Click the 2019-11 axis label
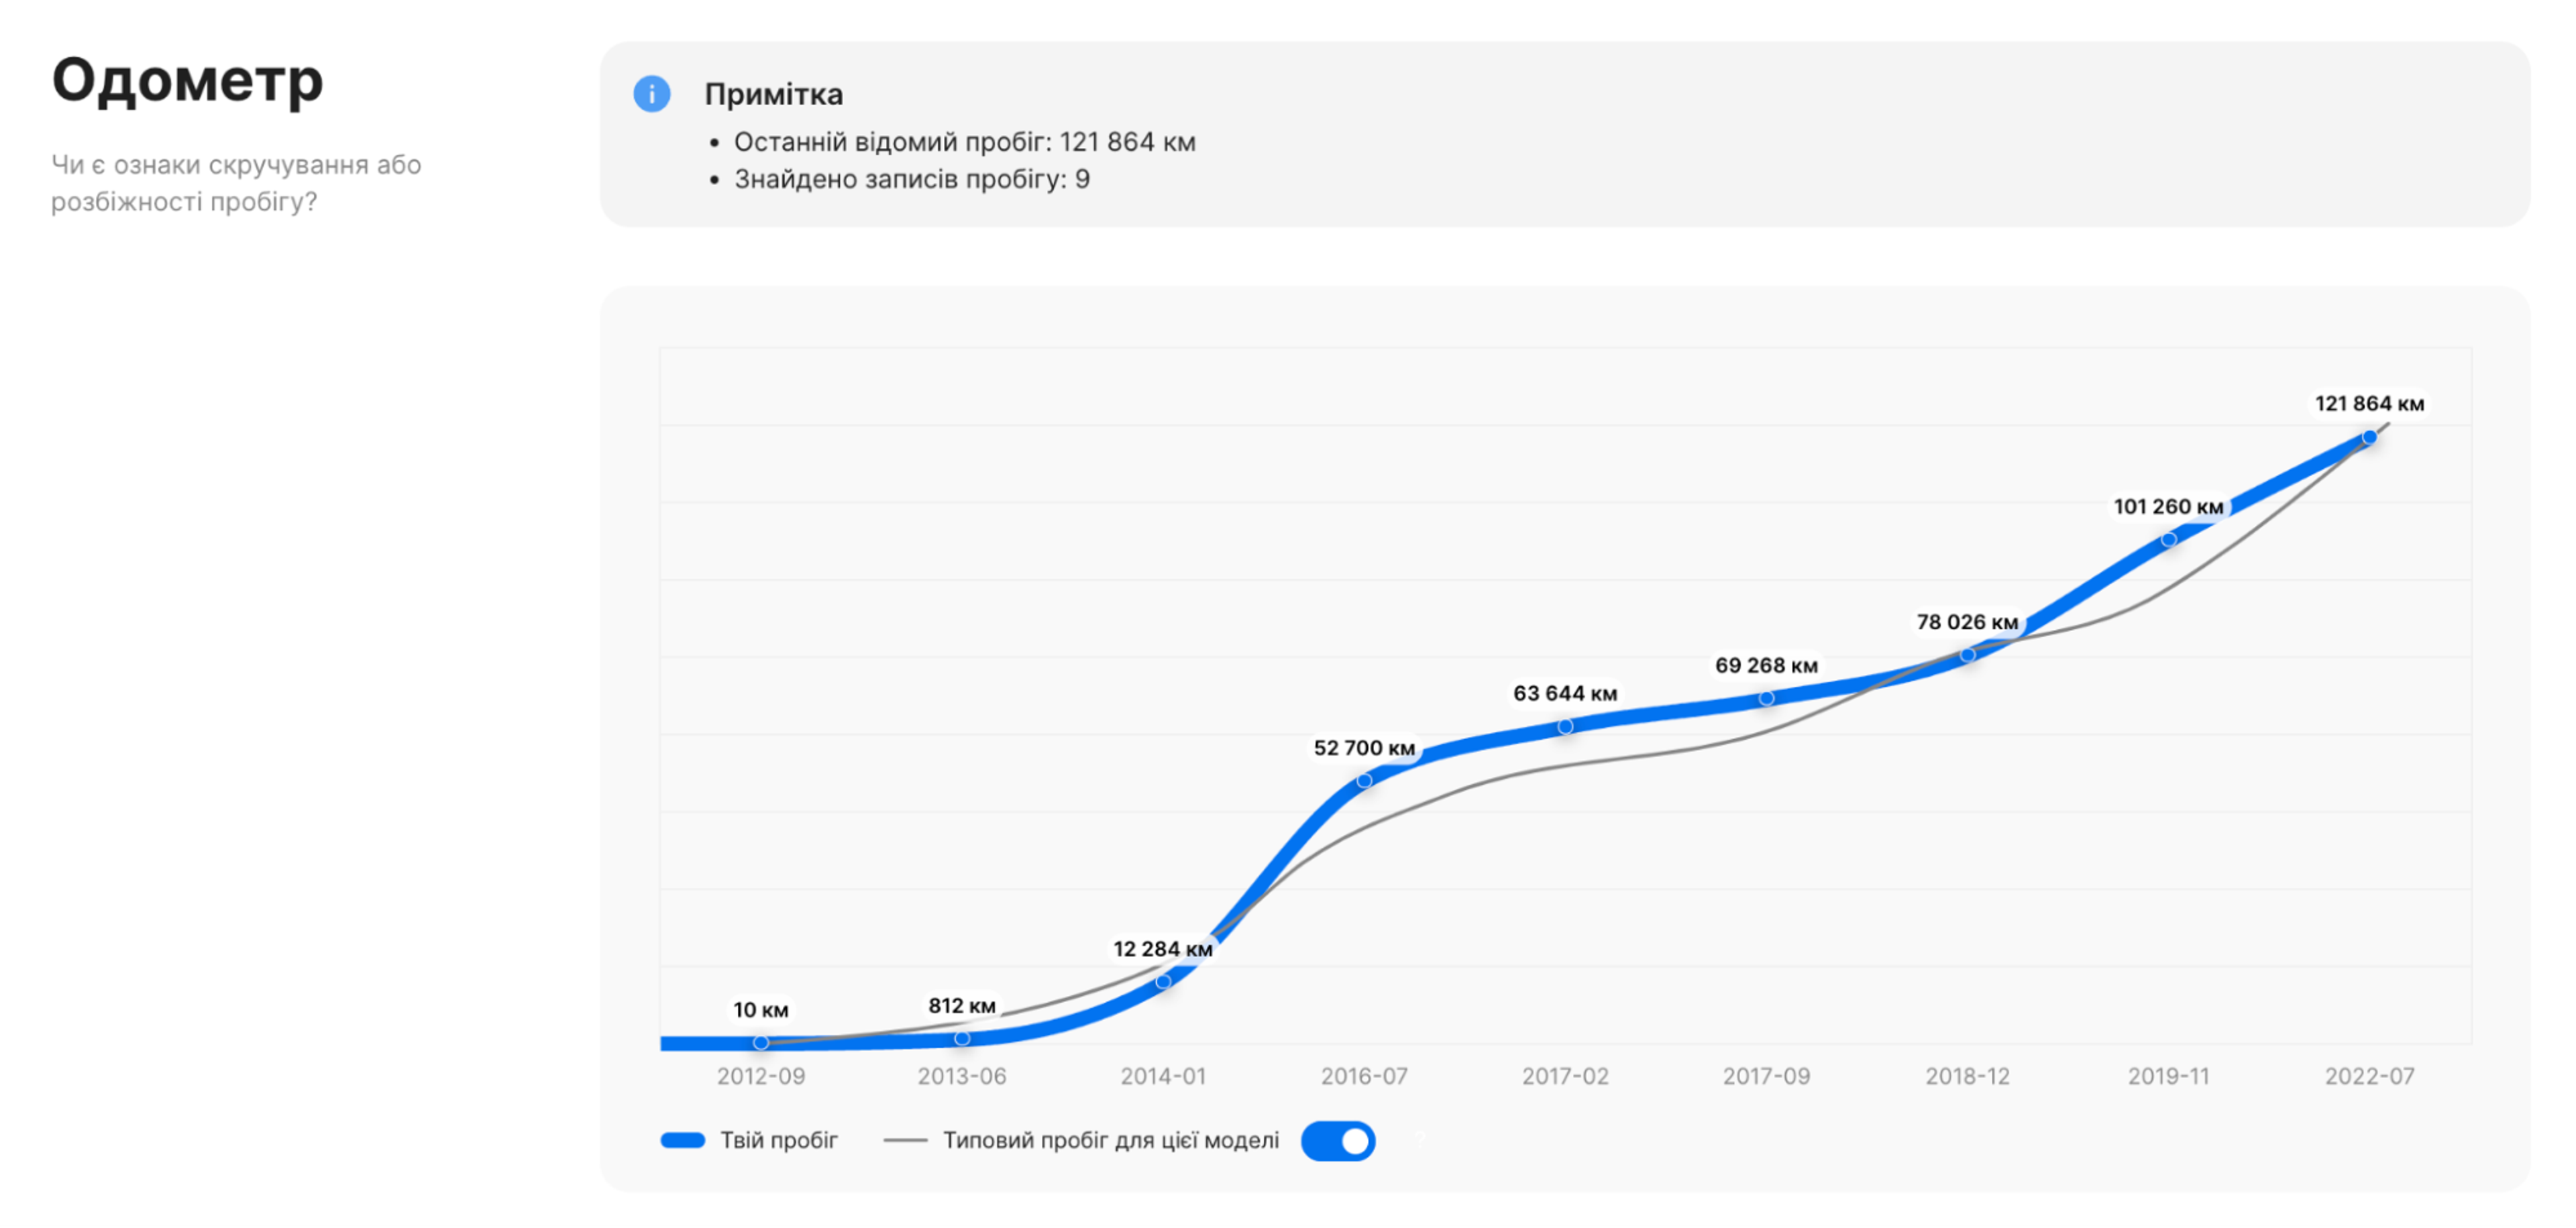The image size is (2576, 1228). (x=2169, y=1077)
